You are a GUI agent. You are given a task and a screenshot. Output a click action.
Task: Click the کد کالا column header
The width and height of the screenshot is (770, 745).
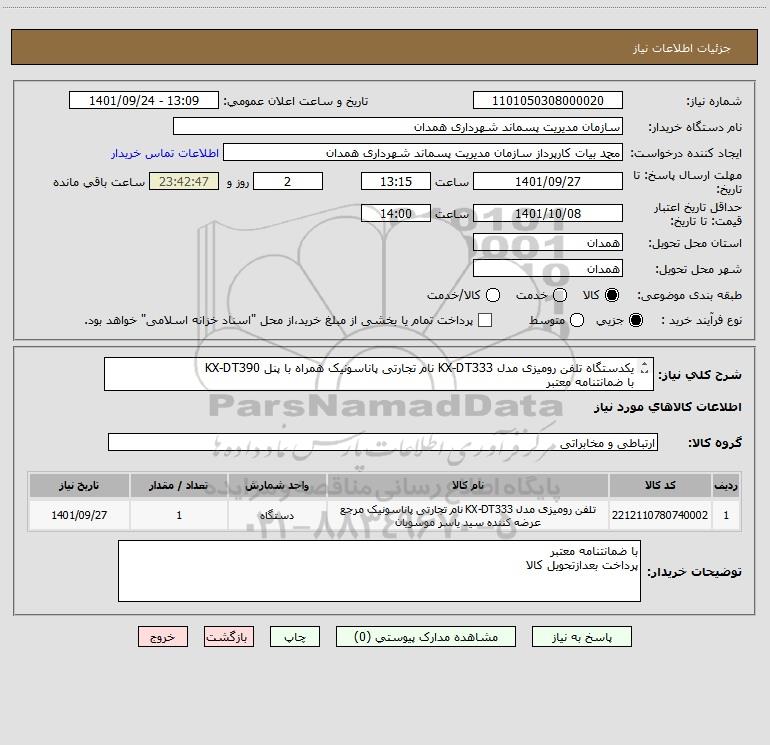pyautogui.click(x=660, y=485)
